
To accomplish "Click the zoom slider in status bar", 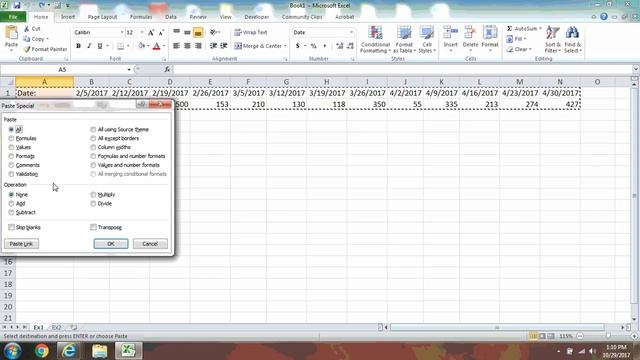I will tap(608, 336).
